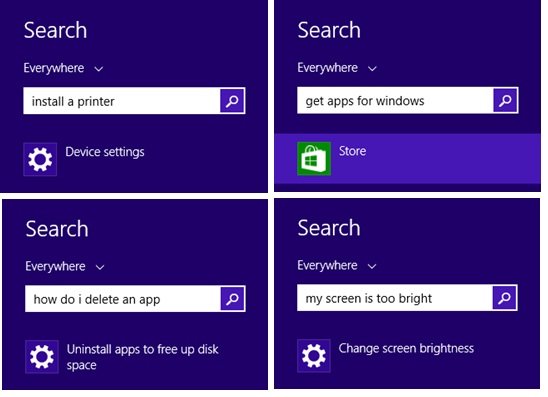Open the Device settings search result
Screen dimensions: 548x397
click(x=105, y=152)
